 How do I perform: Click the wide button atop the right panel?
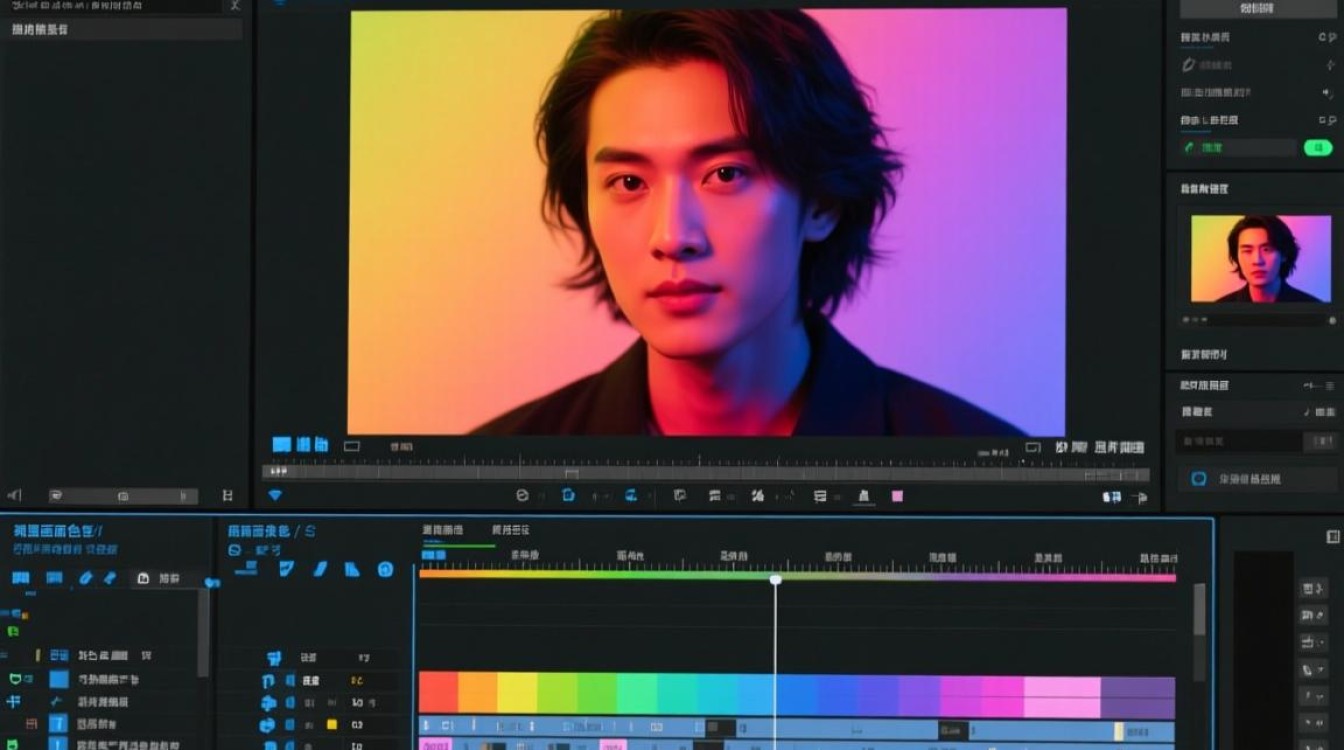pos(1257,8)
